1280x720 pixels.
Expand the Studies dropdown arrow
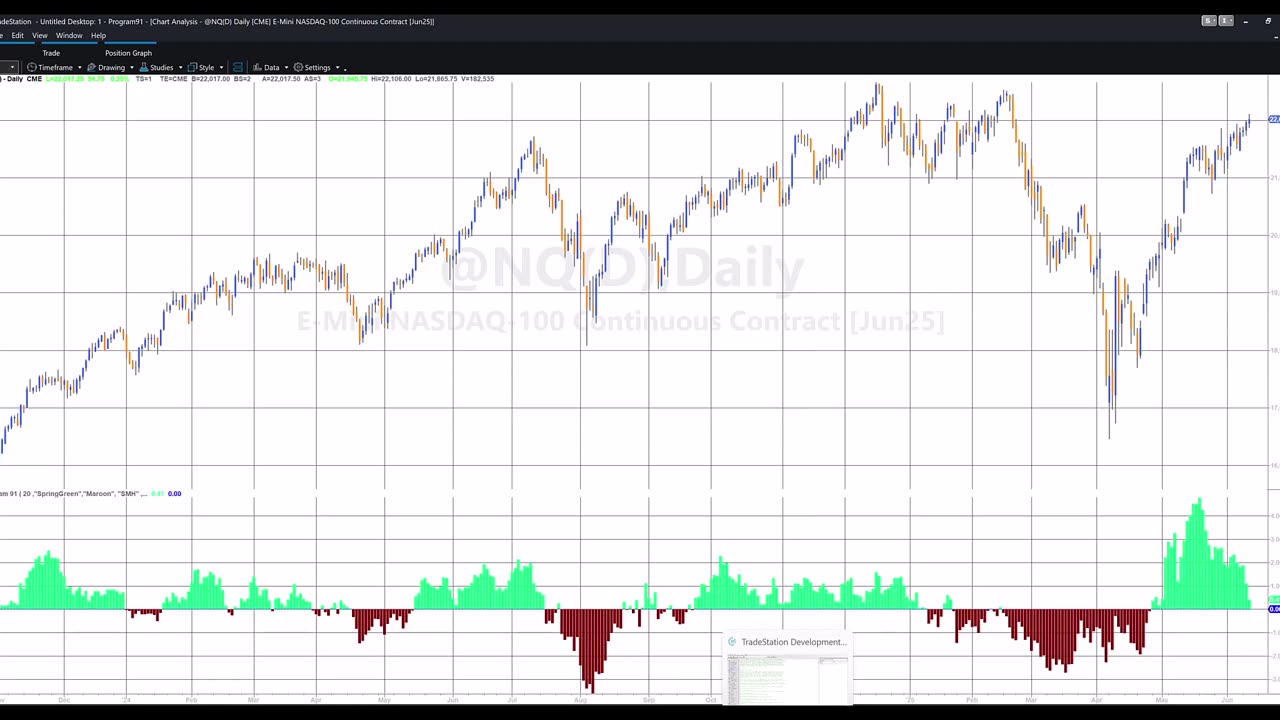tap(180, 68)
